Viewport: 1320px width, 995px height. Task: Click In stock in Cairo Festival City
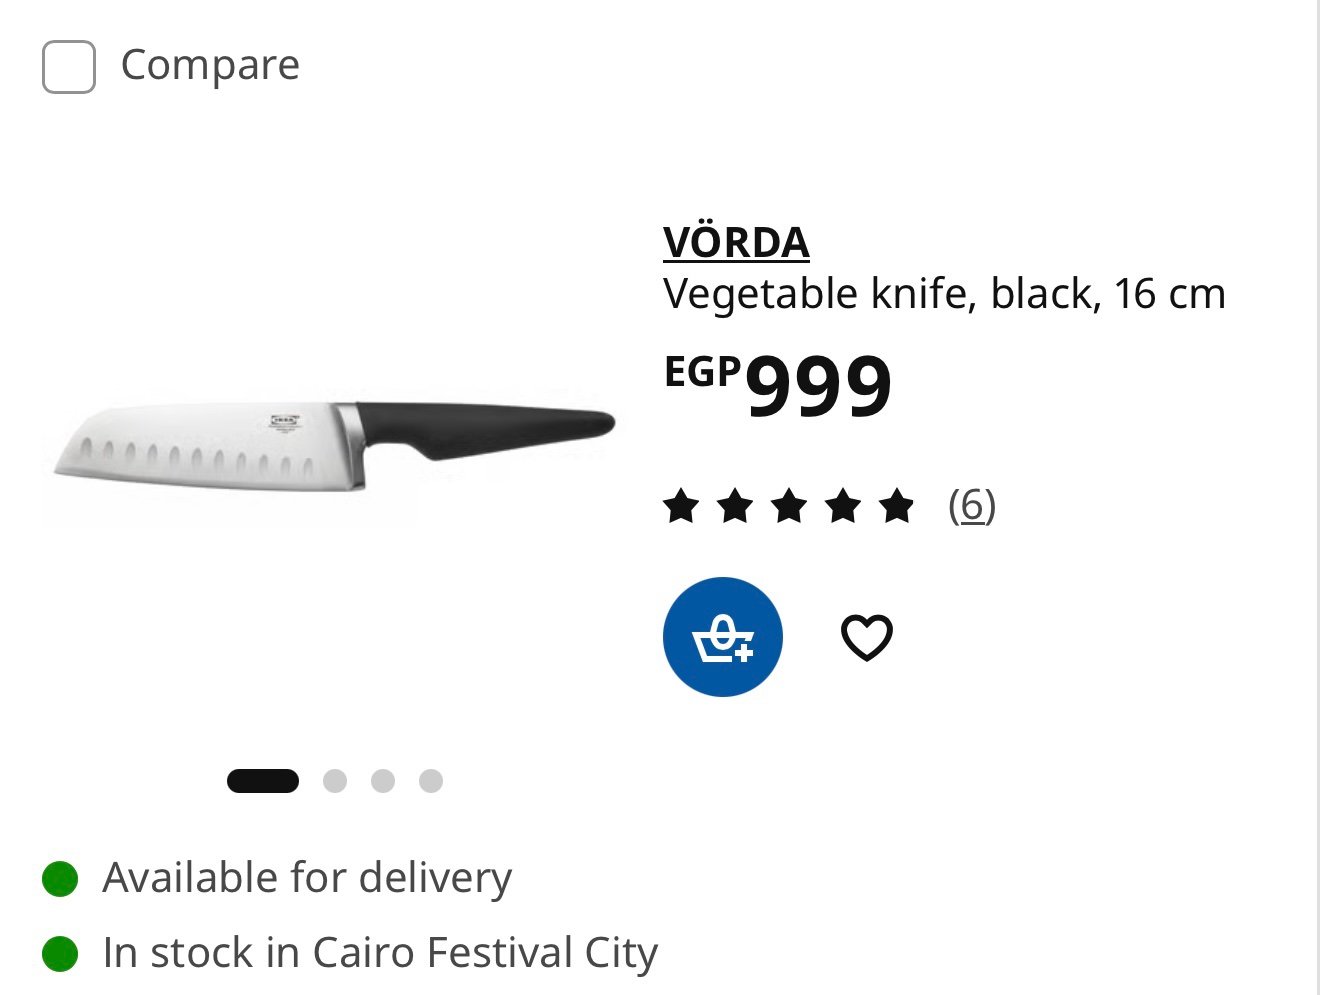pyautogui.click(x=380, y=953)
